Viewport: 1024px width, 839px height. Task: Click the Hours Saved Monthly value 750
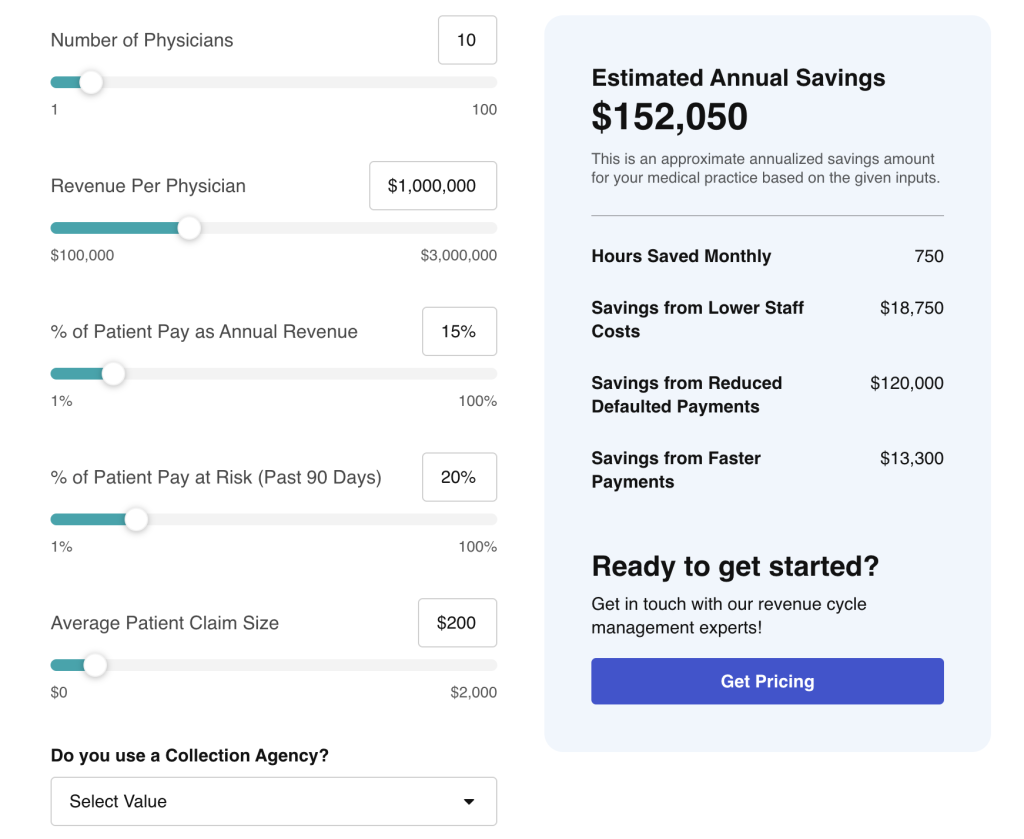928,256
